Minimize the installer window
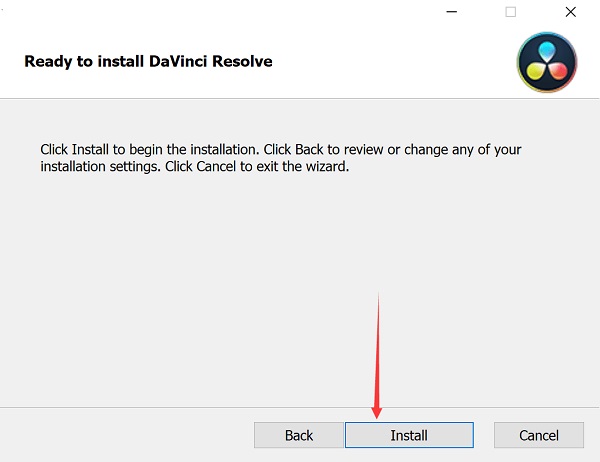Viewport: 600px width, 462px height. pos(452,12)
